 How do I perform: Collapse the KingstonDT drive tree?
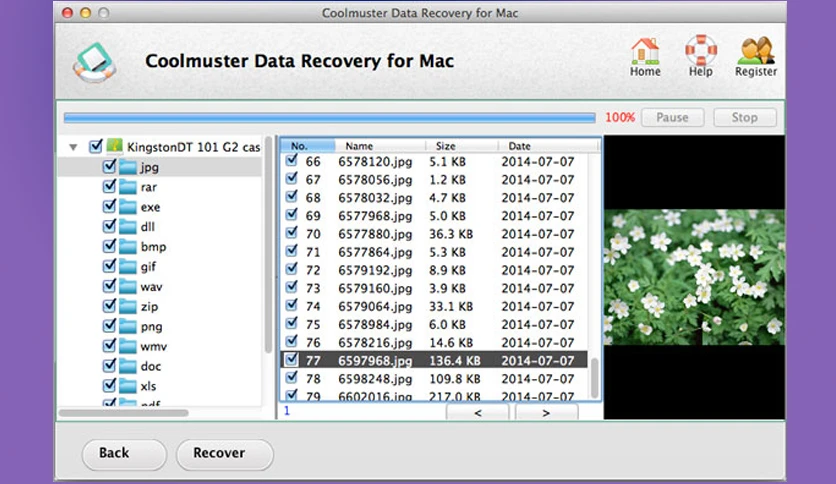pyautogui.click(x=74, y=147)
